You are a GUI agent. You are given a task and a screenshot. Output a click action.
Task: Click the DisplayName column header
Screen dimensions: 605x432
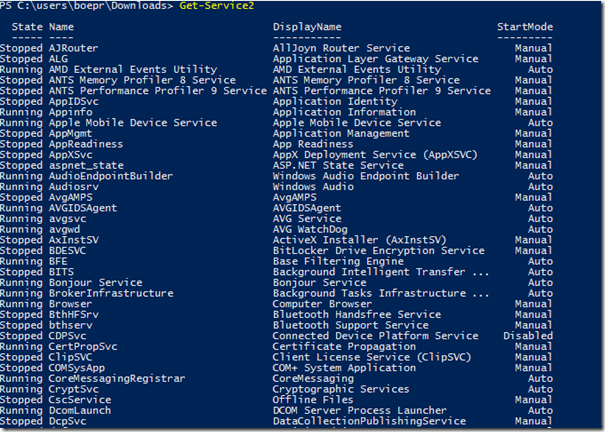click(307, 26)
